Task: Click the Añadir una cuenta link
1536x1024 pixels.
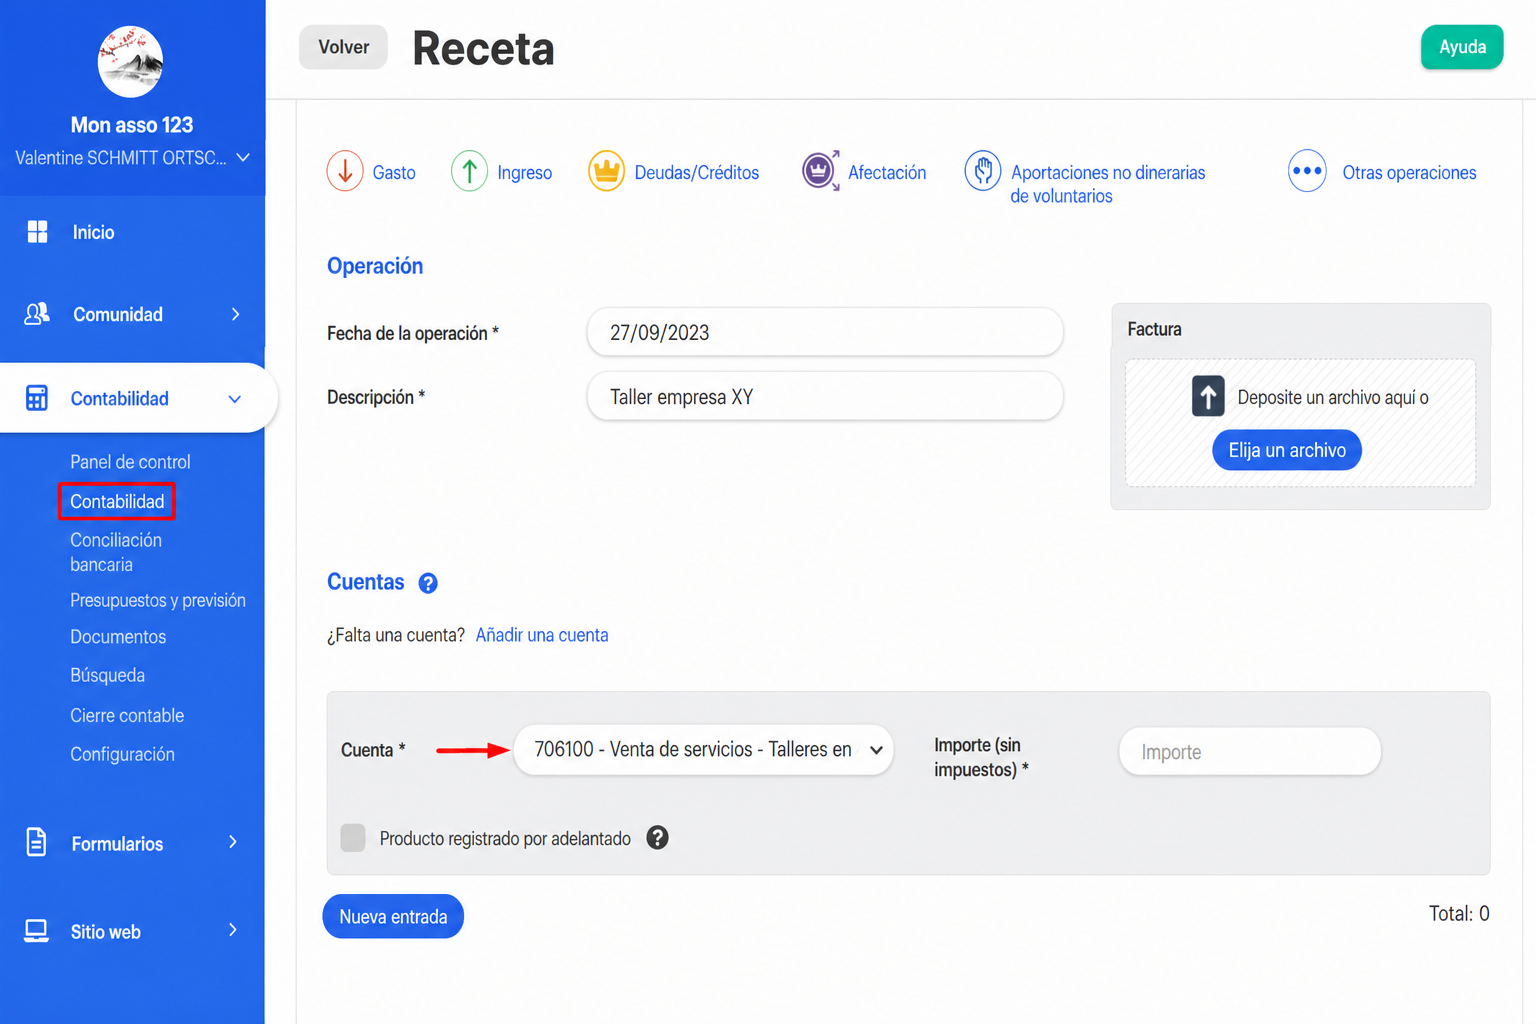Action: coord(542,635)
